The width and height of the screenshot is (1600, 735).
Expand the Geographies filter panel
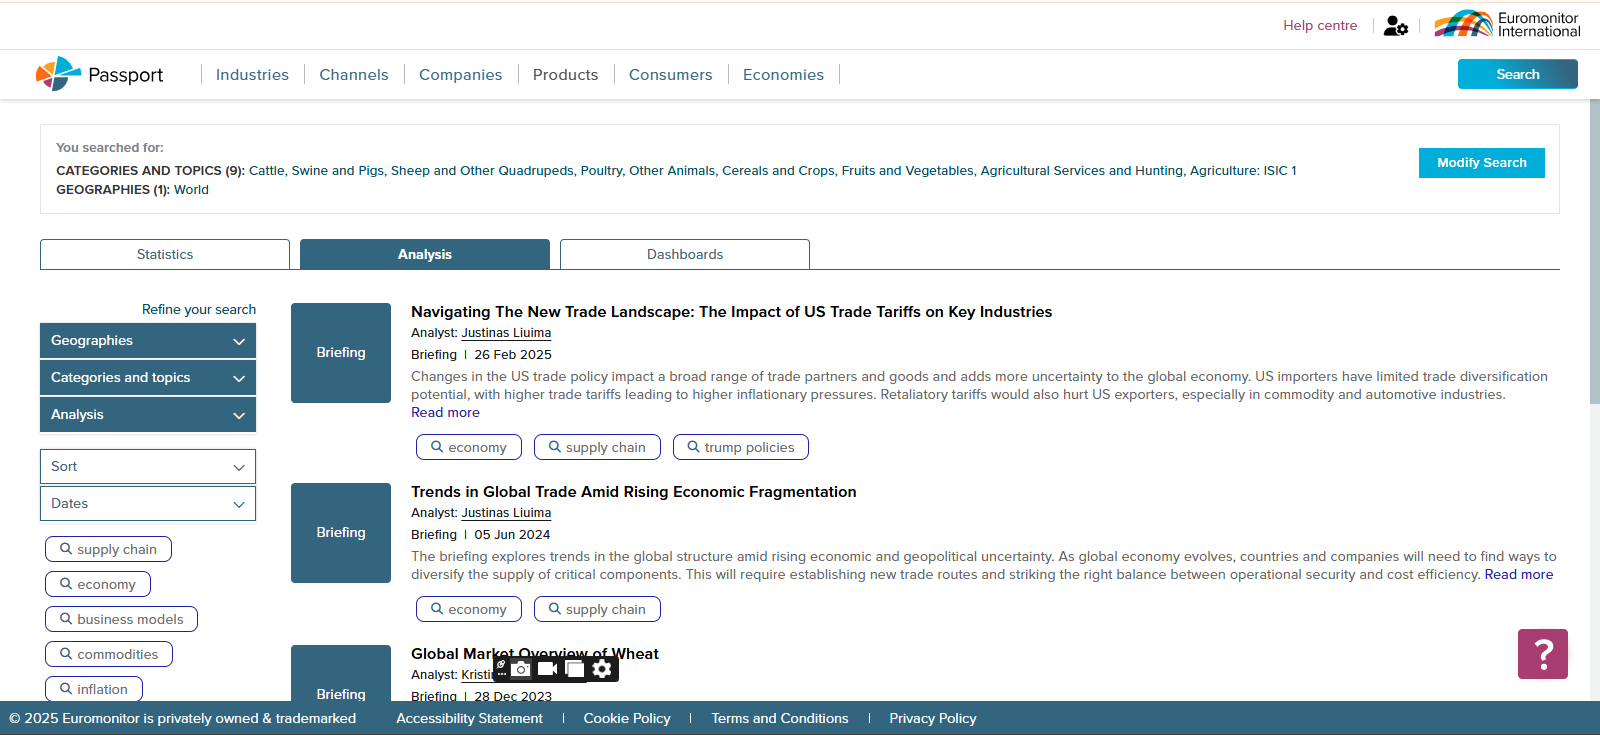pos(148,341)
